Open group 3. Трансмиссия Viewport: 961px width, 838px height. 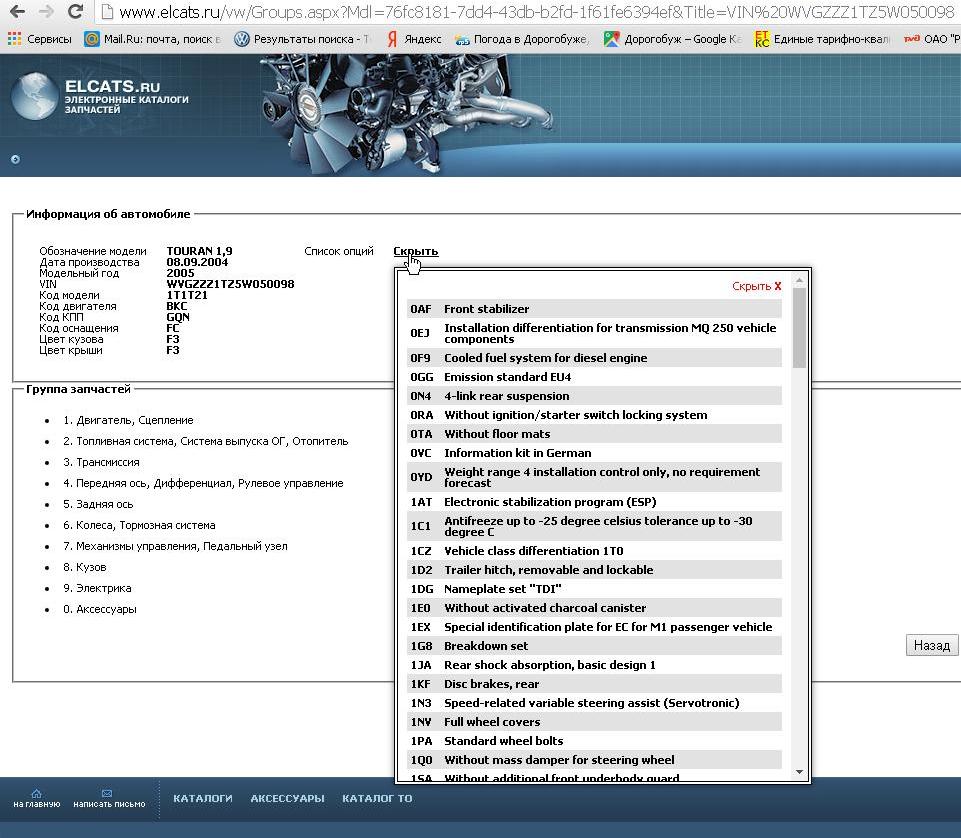tap(101, 462)
